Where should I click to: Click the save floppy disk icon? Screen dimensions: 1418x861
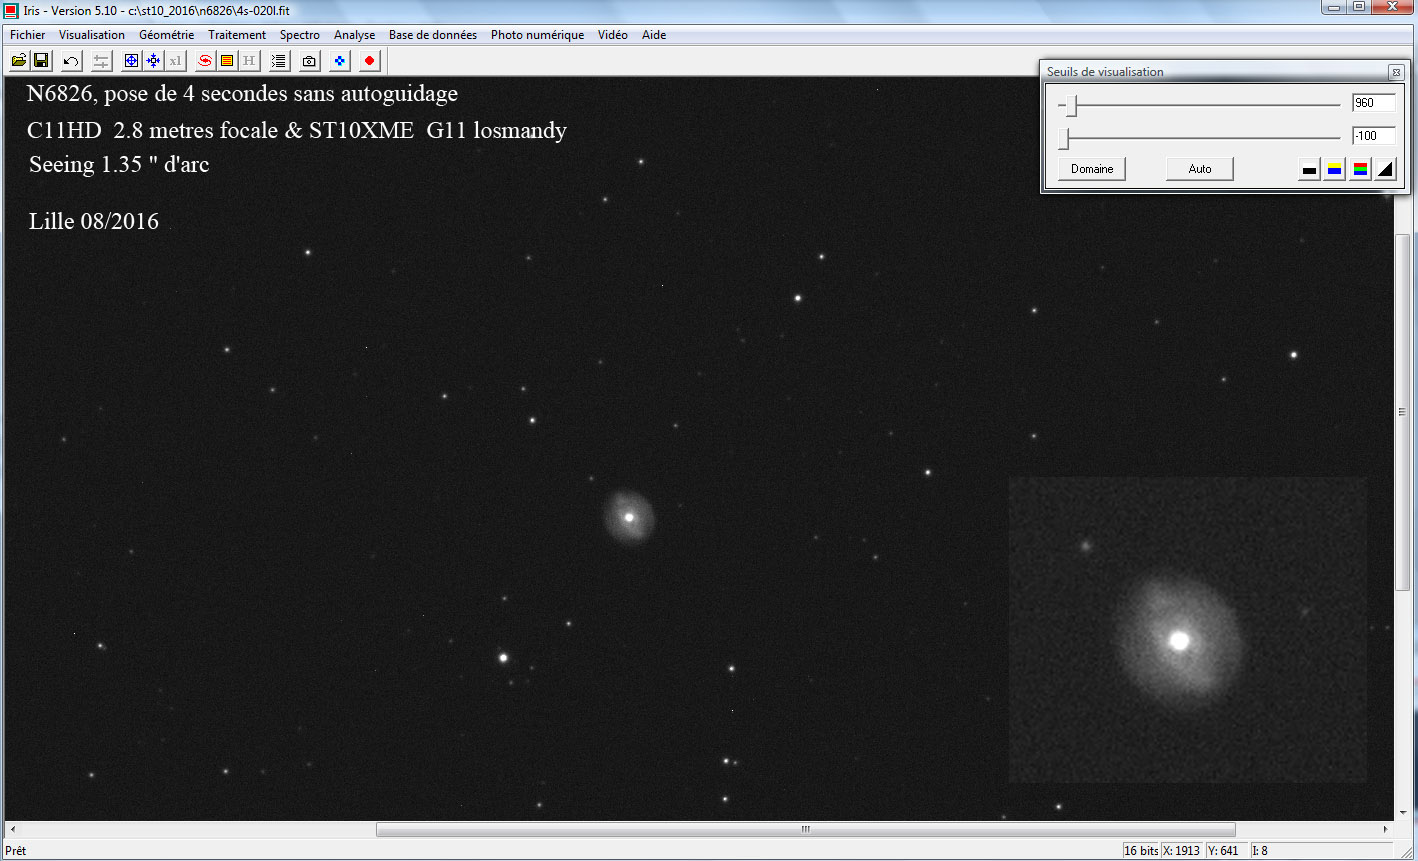point(41,61)
